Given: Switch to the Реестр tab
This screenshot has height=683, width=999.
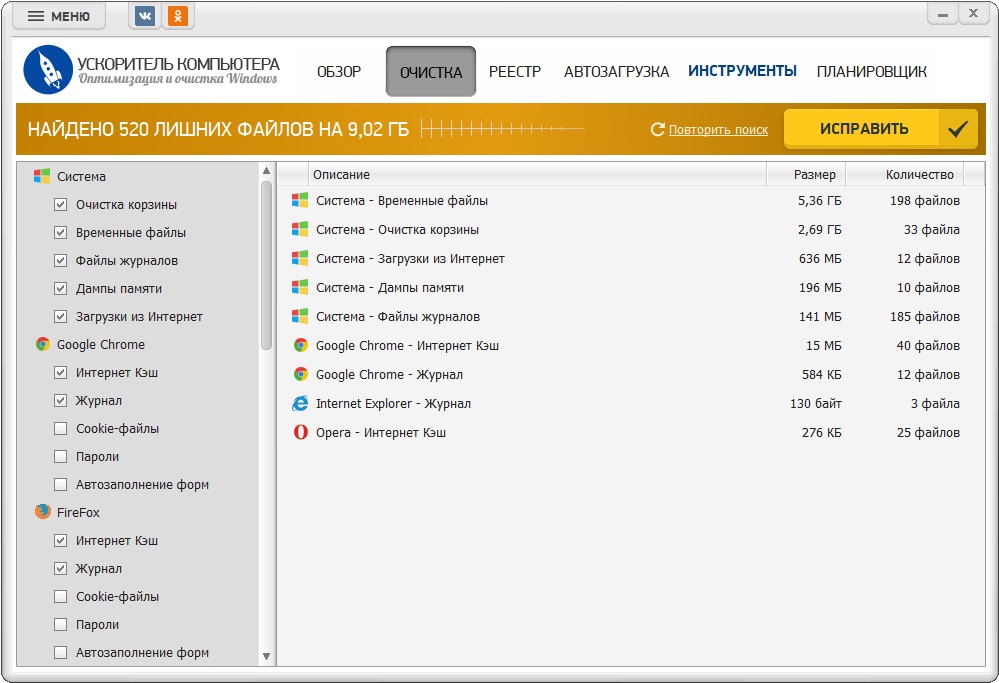Looking at the screenshot, I should click(515, 72).
